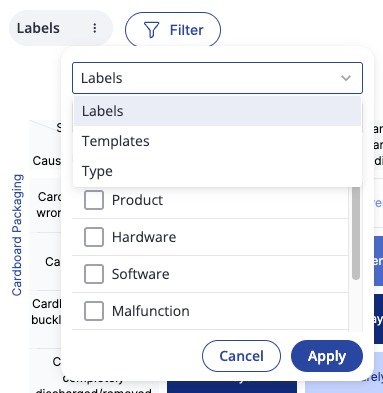Image resolution: width=383 pixels, height=393 pixels.
Task: Pick Type from the dropdown list
Action: click(x=217, y=171)
